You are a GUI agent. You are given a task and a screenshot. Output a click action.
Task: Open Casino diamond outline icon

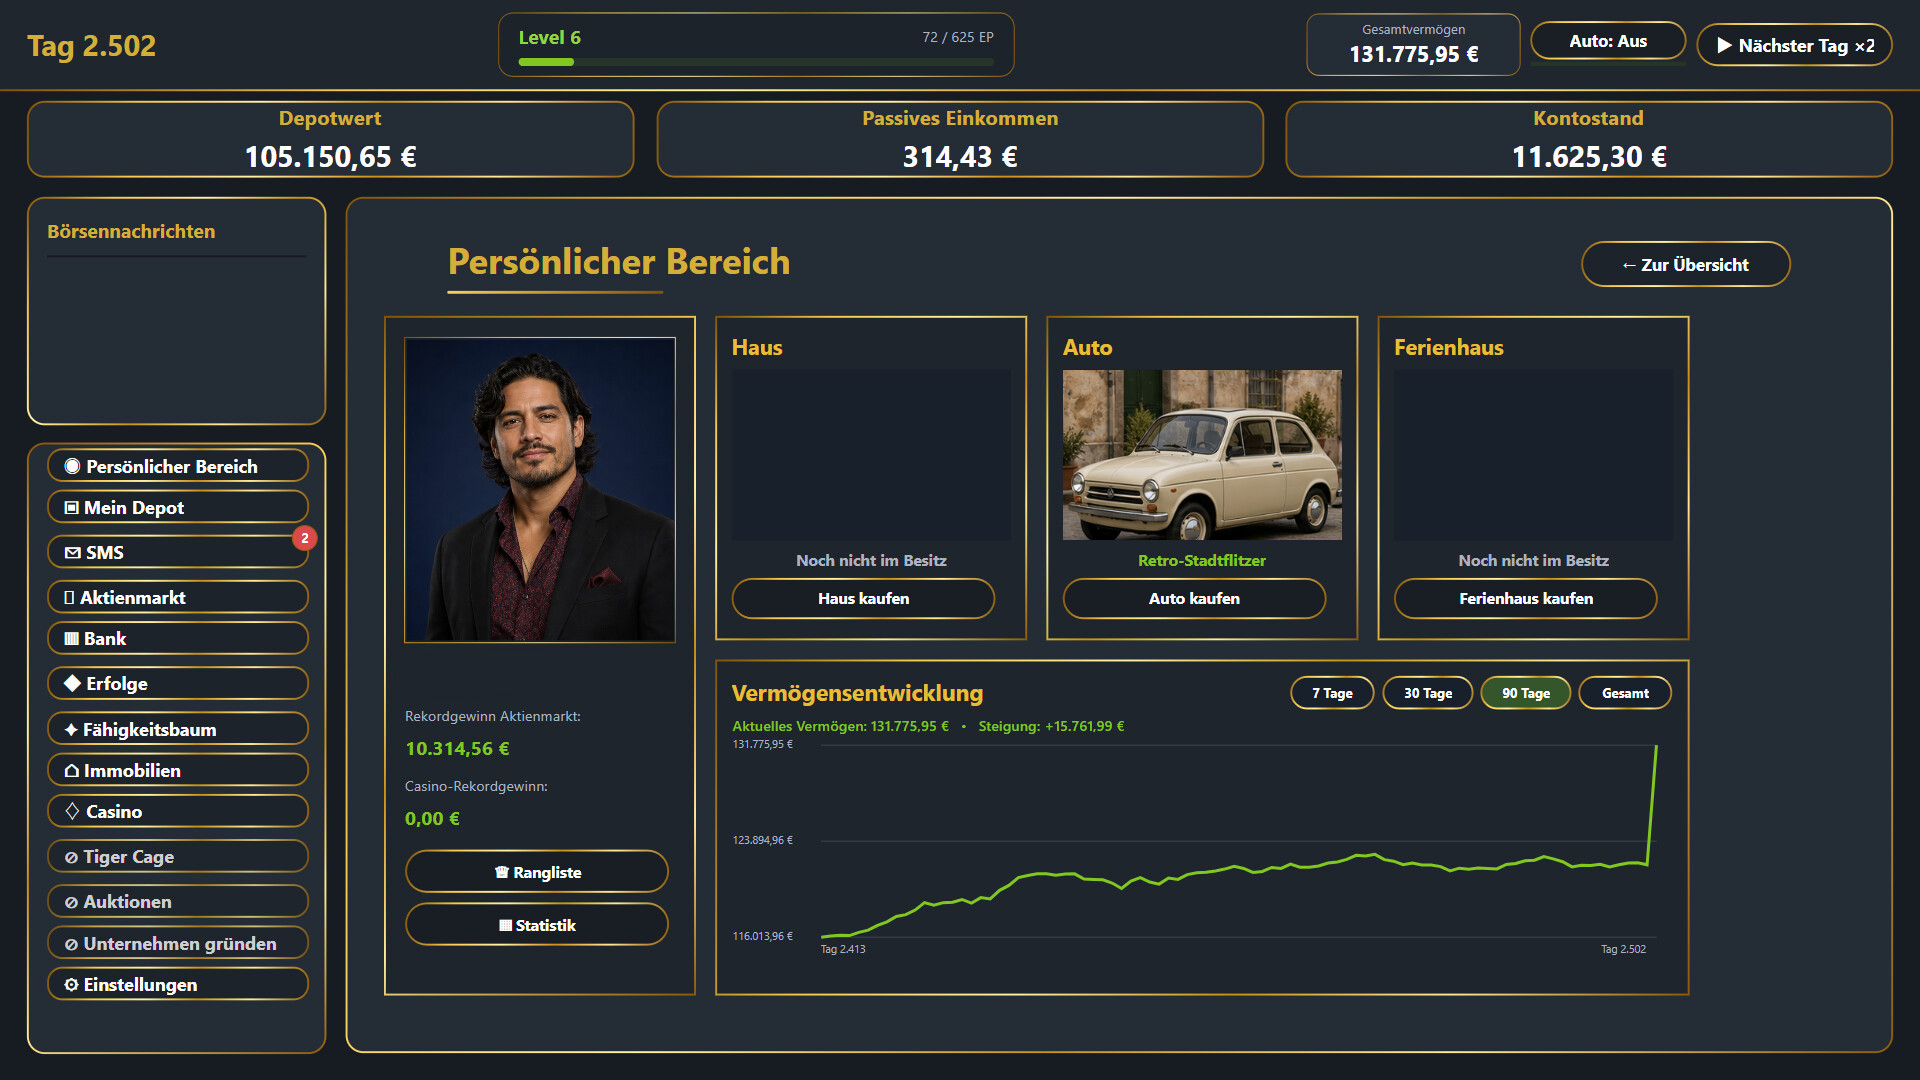(x=72, y=812)
